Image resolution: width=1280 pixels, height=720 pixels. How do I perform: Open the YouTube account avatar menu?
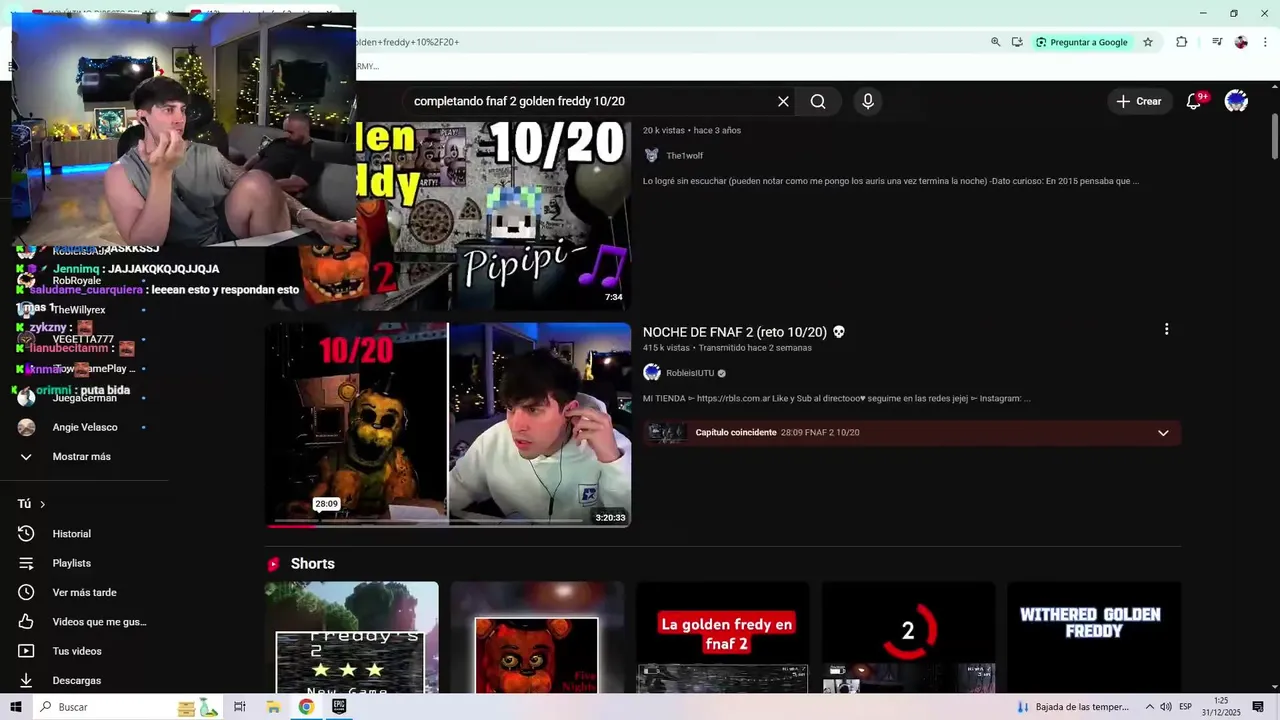coord(1236,101)
